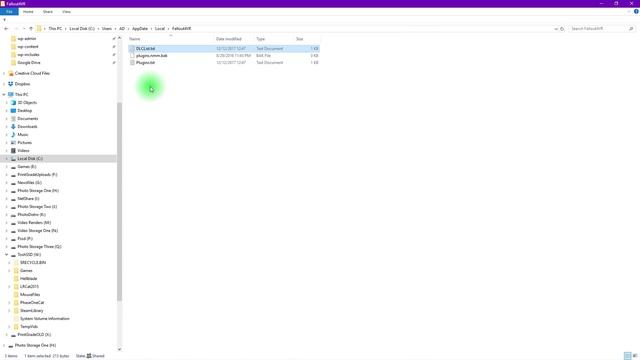Viewport: 640px width, 360px height.
Task: Open wp-admin quick access folder
Action: pyautogui.click(x=27, y=39)
